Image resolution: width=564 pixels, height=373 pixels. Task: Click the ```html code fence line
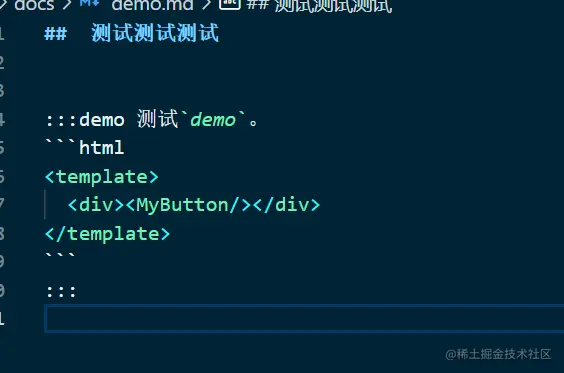pyautogui.click(x=85, y=147)
